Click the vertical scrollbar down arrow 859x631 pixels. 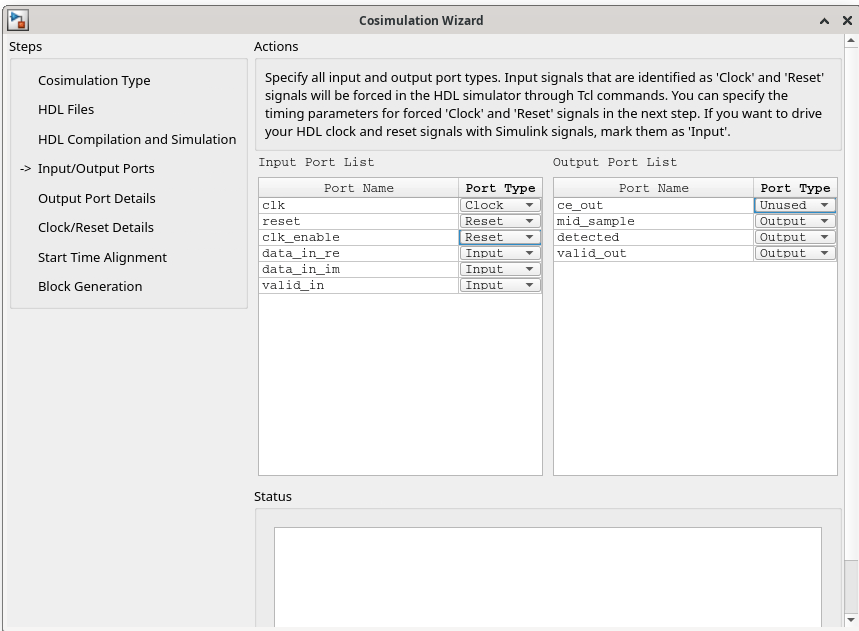coord(851,620)
